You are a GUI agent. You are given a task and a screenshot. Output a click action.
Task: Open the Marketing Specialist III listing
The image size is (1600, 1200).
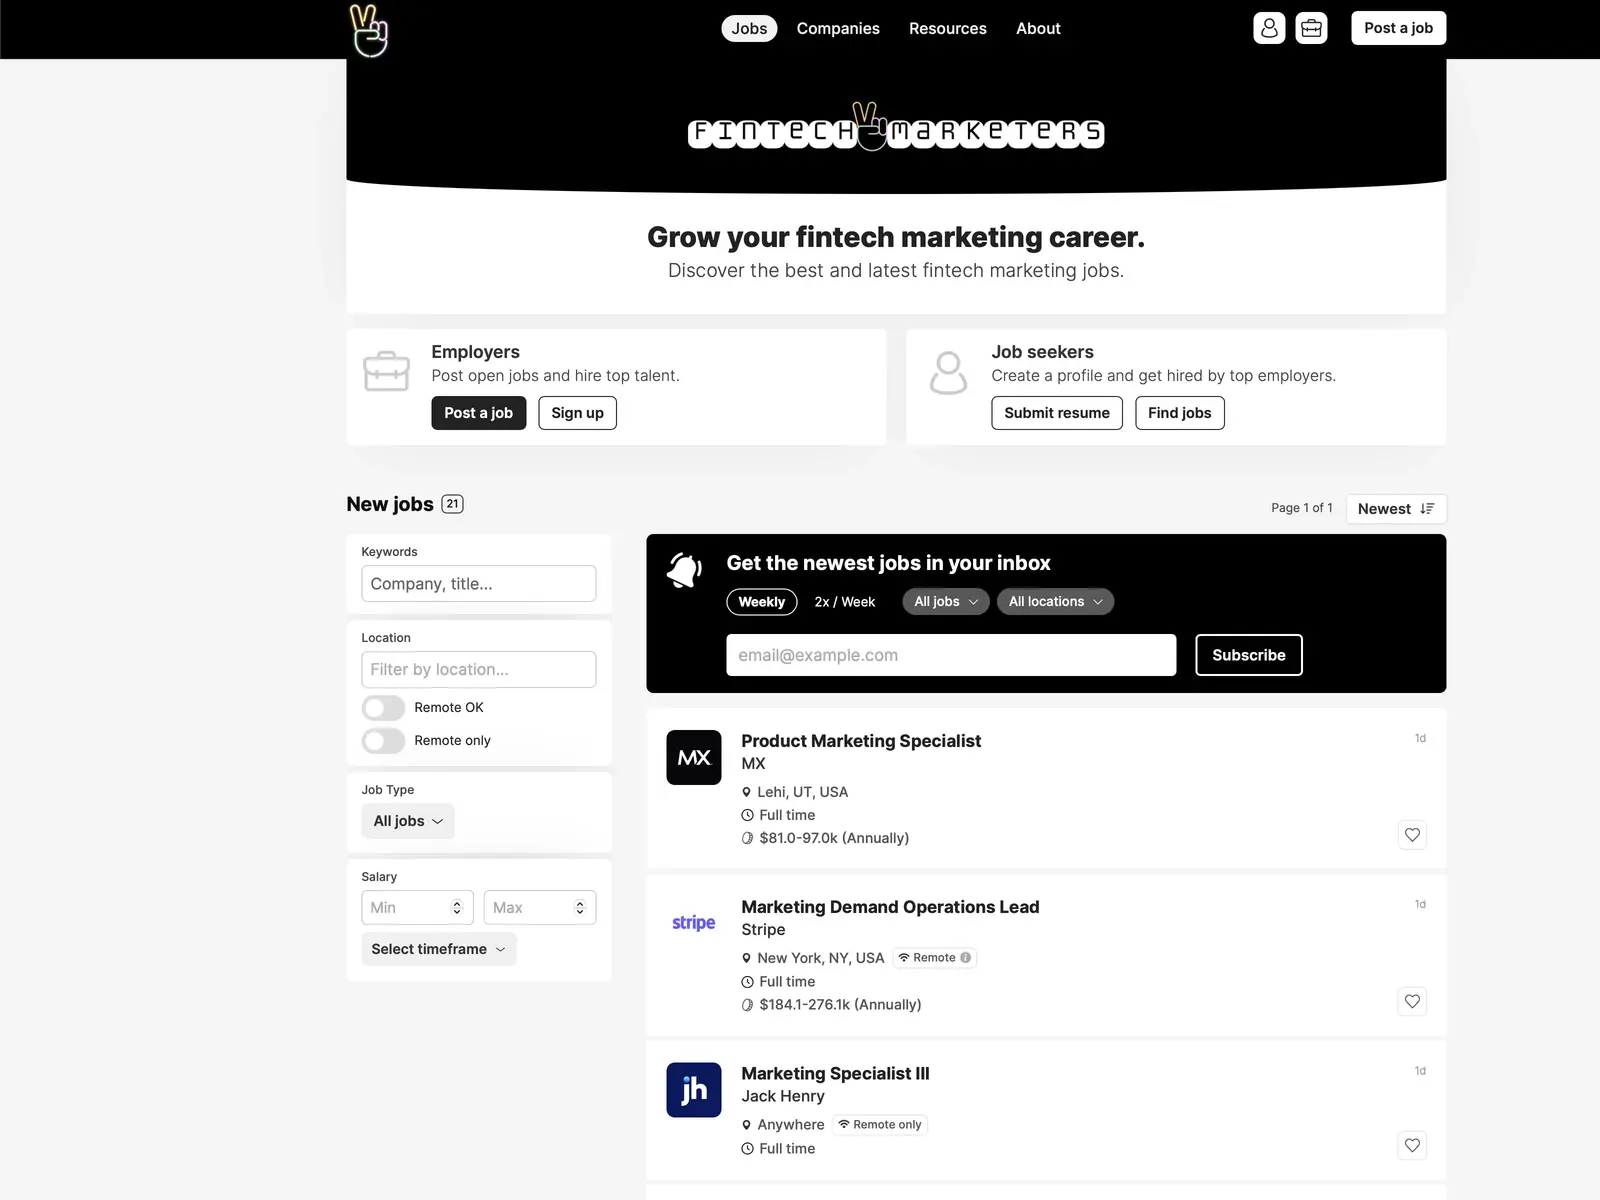835,1074
